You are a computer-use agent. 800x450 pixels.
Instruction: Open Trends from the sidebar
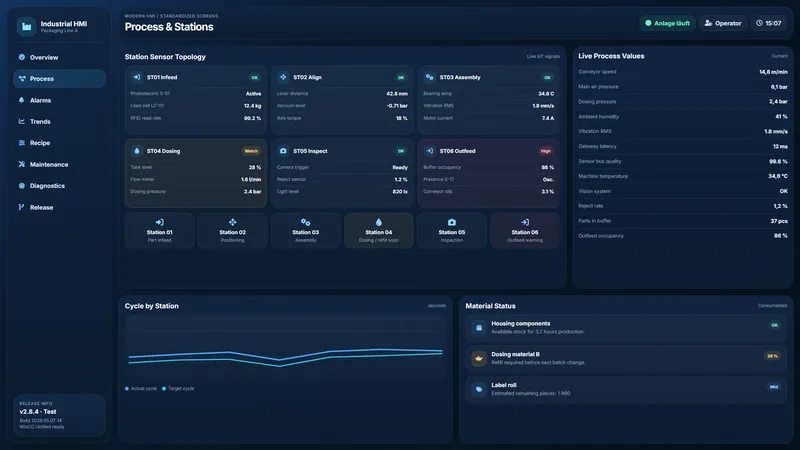59,121
